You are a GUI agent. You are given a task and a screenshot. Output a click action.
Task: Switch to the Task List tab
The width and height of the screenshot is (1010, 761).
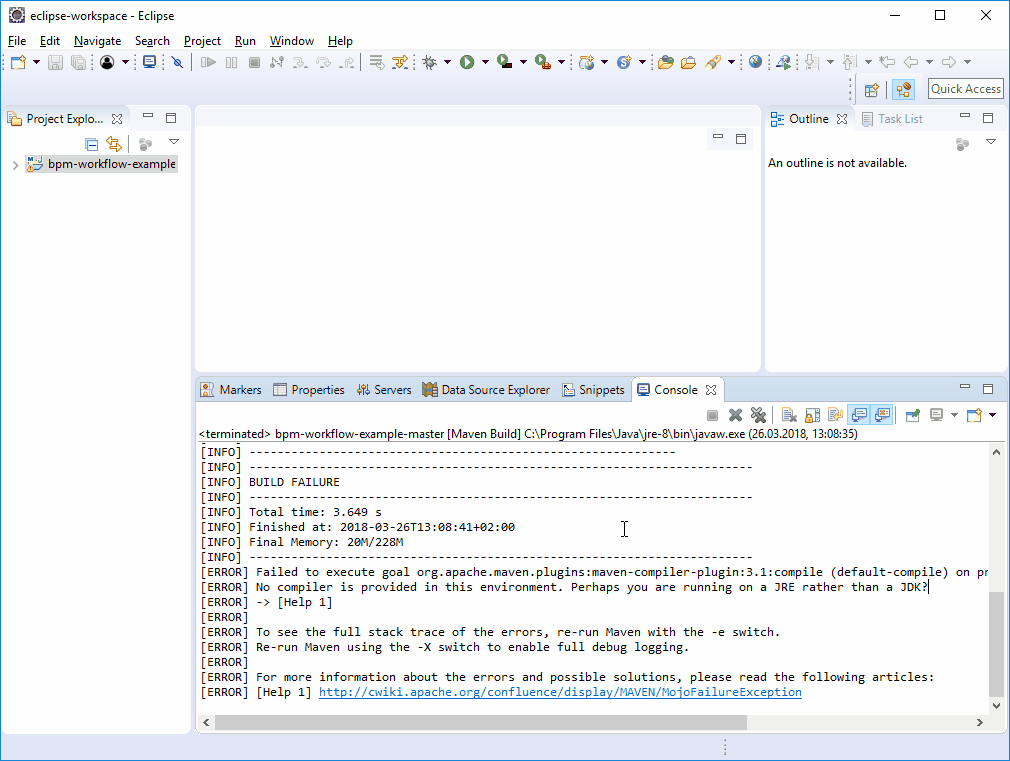coord(892,119)
